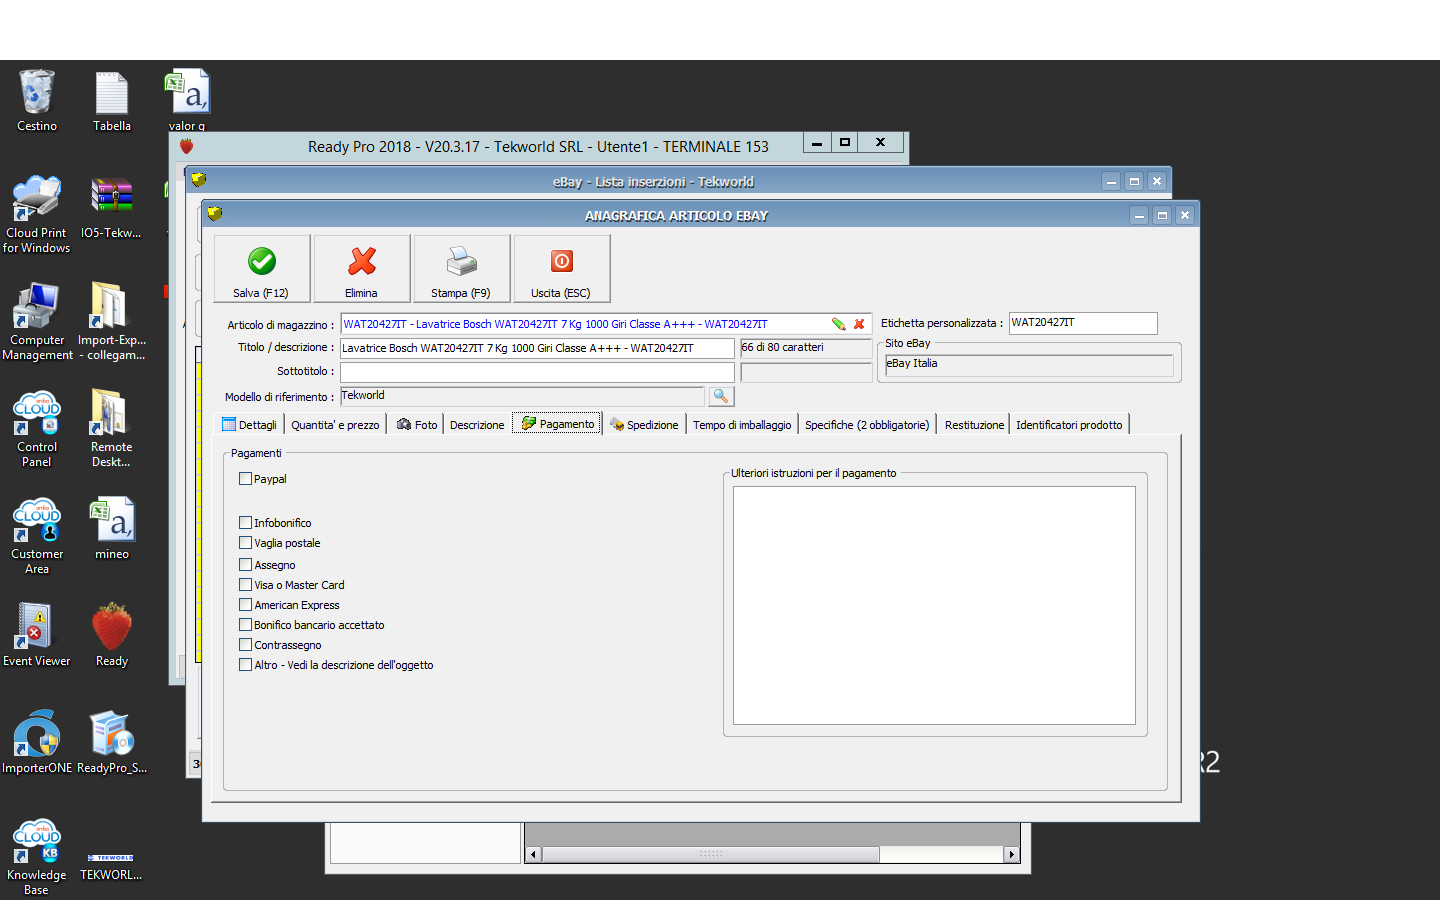The image size is (1440, 900).
Task: Enable the Visa o Master Card checkbox
Action: [246, 585]
